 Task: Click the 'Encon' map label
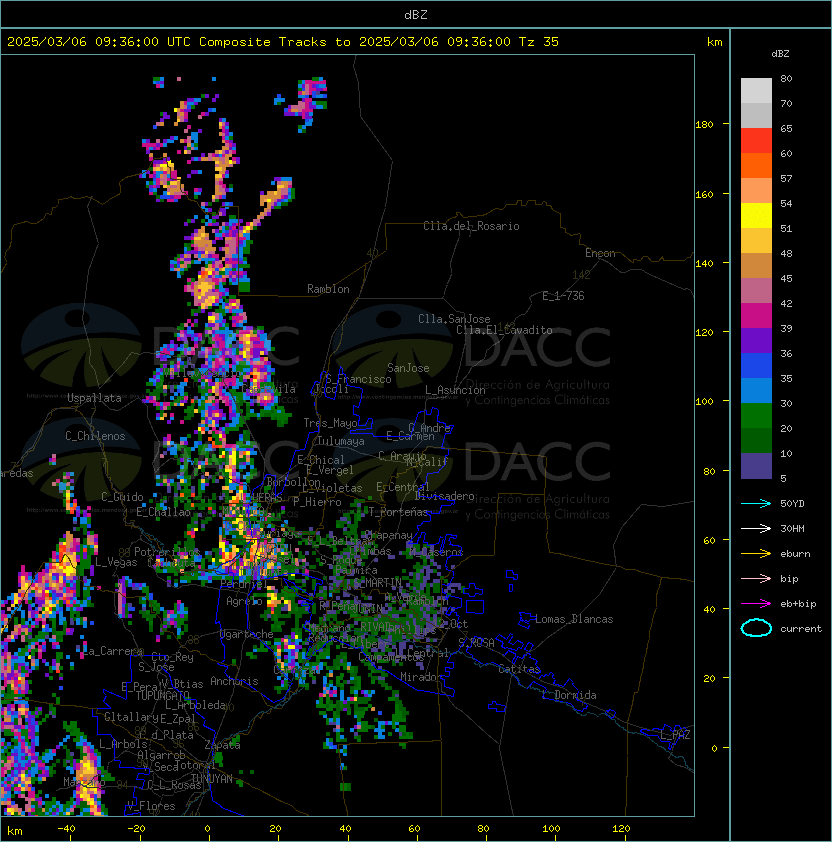(600, 253)
